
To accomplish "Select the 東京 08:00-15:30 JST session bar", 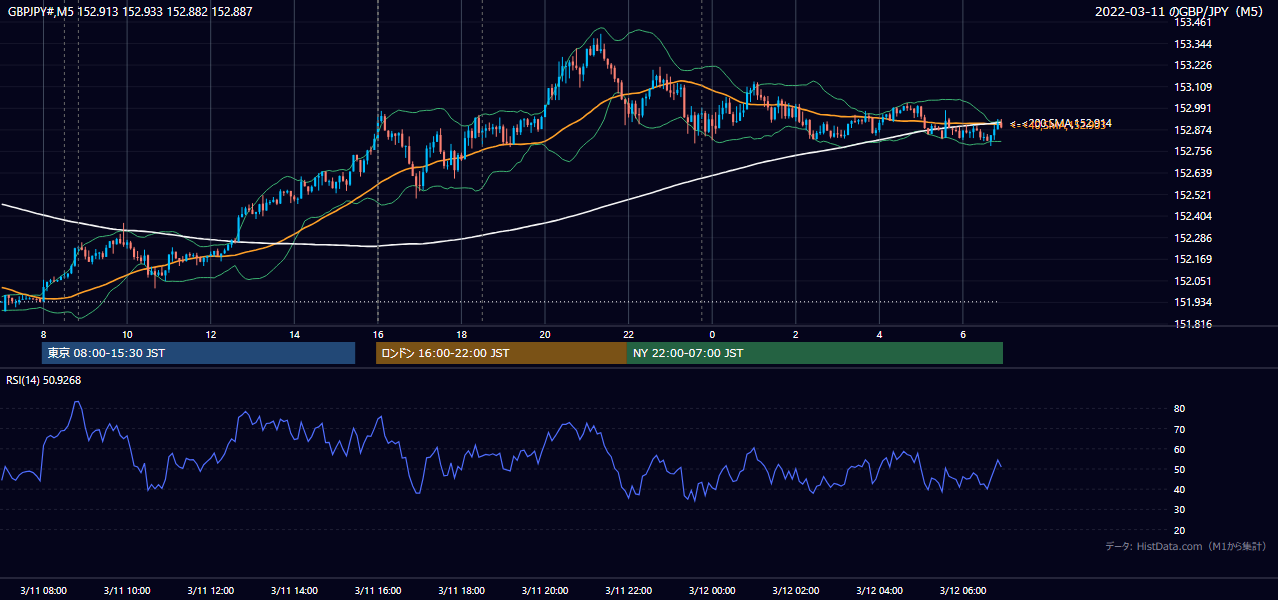I will click(198, 353).
